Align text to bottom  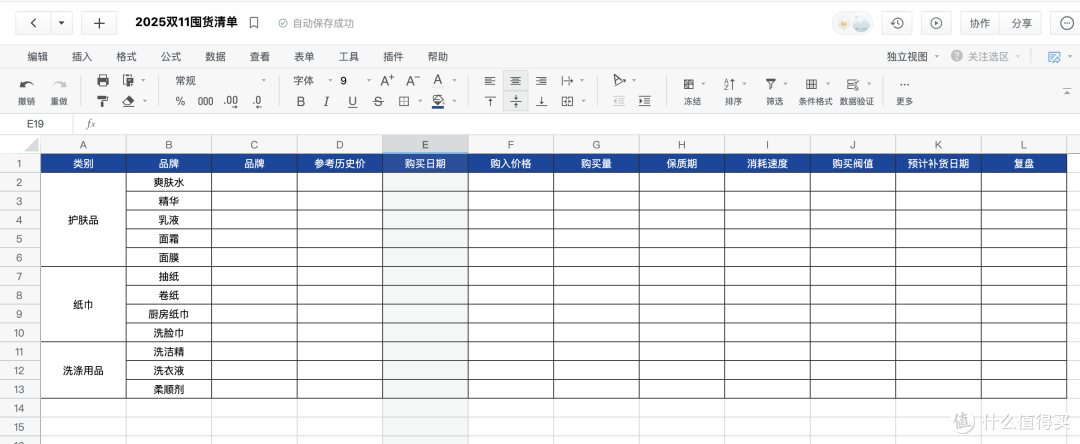[x=541, y=101]
